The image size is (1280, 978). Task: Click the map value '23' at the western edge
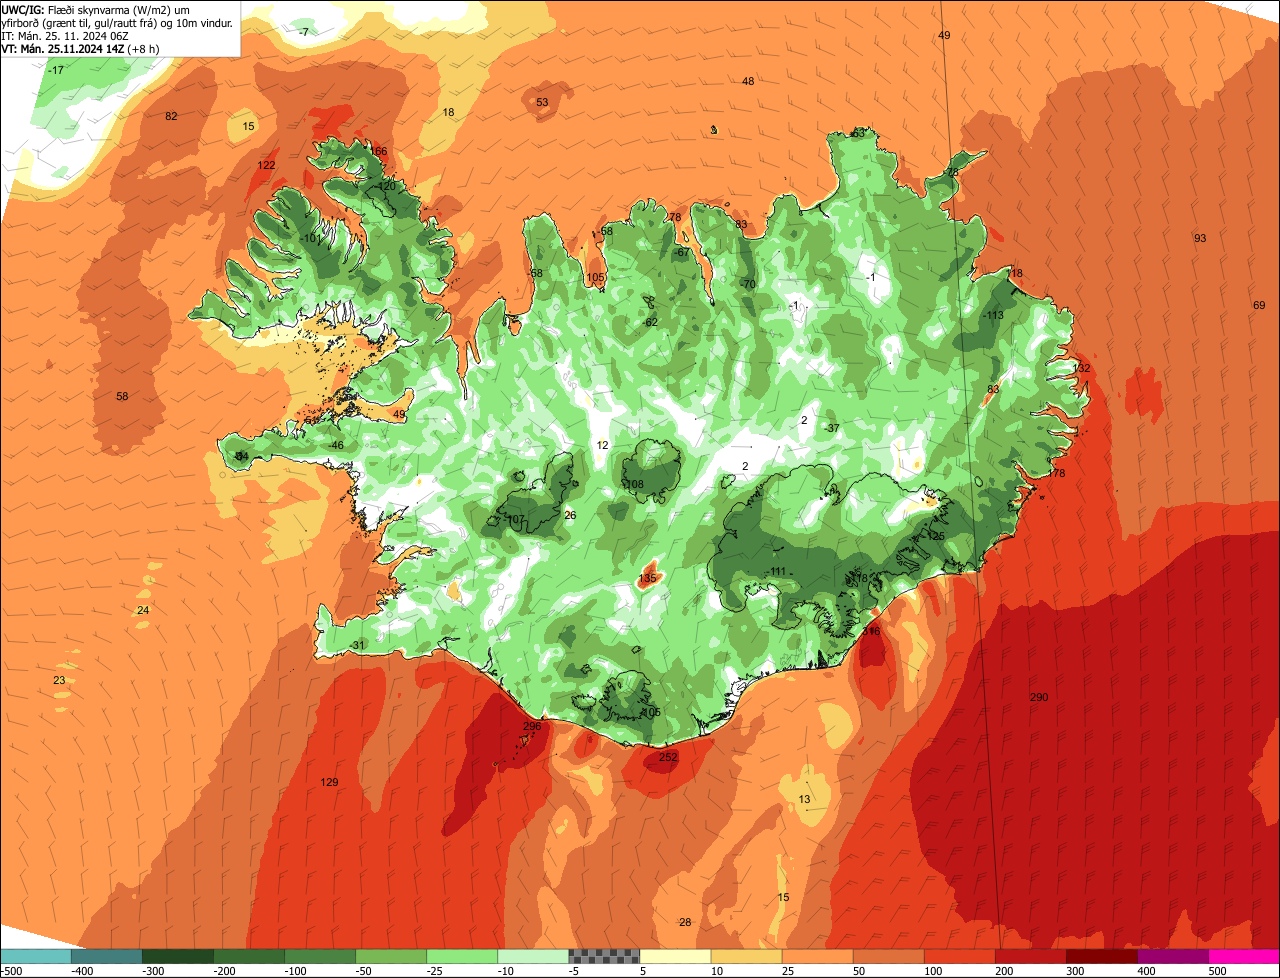pyautogui.click(x=59, y=680)
